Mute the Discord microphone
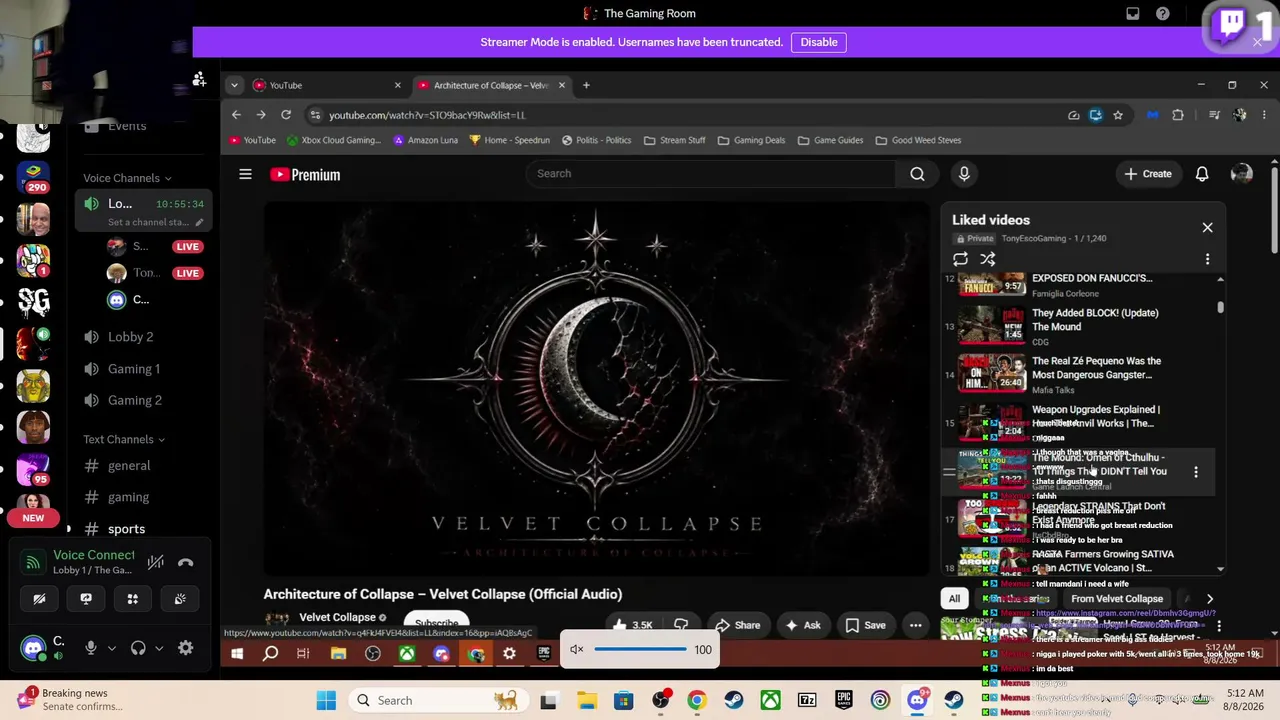Viewport: 1280px width, 720px height. point(91,648)
